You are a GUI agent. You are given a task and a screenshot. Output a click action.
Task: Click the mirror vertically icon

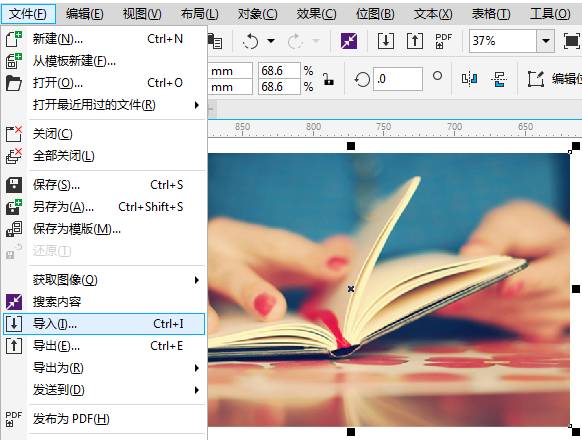[498, 79]
